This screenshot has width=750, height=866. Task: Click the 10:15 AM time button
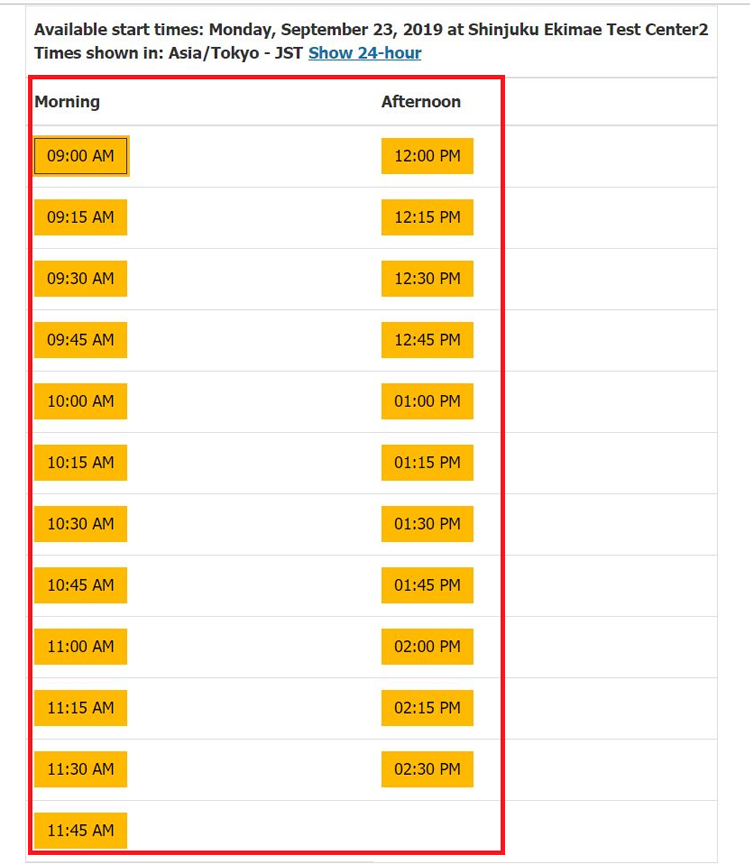[x=81, y=462]
